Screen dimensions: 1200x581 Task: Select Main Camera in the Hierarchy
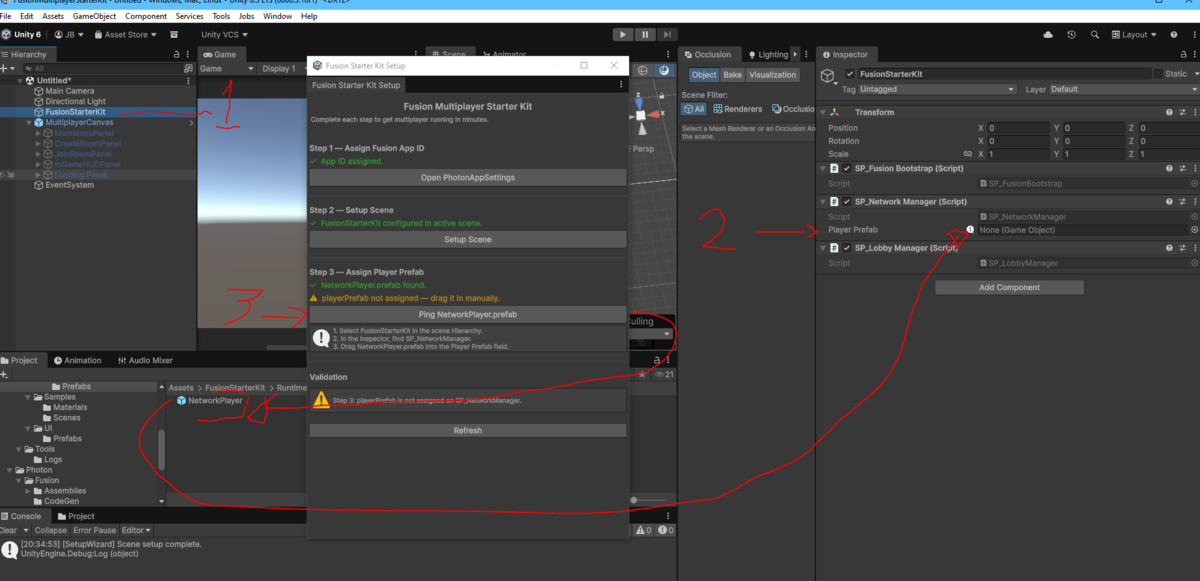[69, 91]
